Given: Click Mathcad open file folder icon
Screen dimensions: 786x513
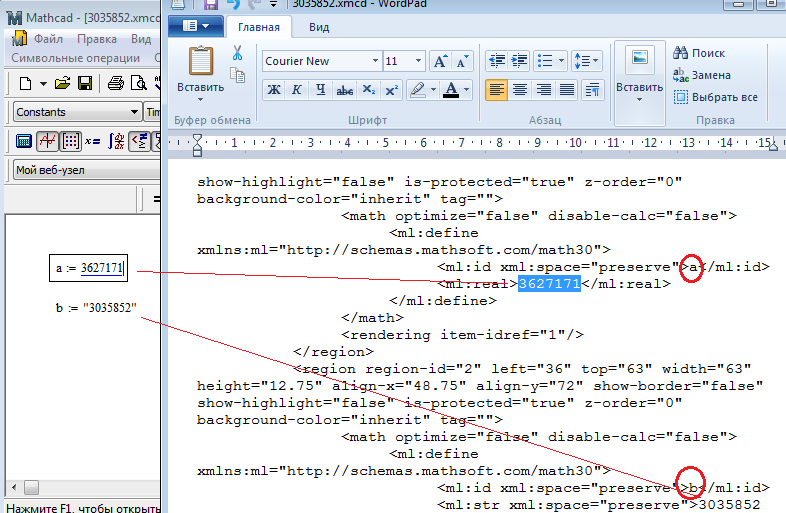Looking at the screenshot, I should pyautogui.click(x=62, y=83).
